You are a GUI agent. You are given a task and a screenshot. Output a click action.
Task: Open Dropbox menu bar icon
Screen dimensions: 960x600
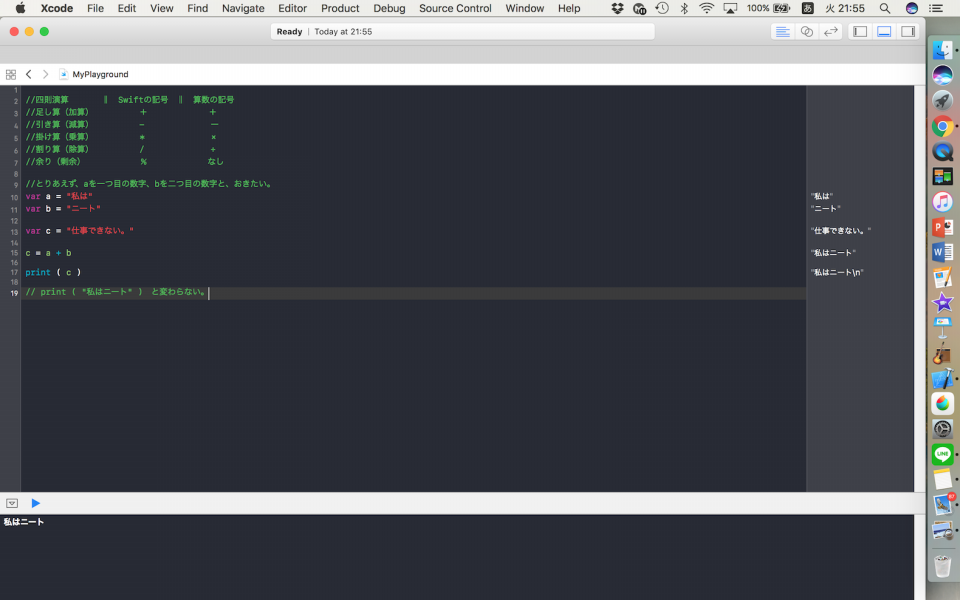click(x=617, y=8)
